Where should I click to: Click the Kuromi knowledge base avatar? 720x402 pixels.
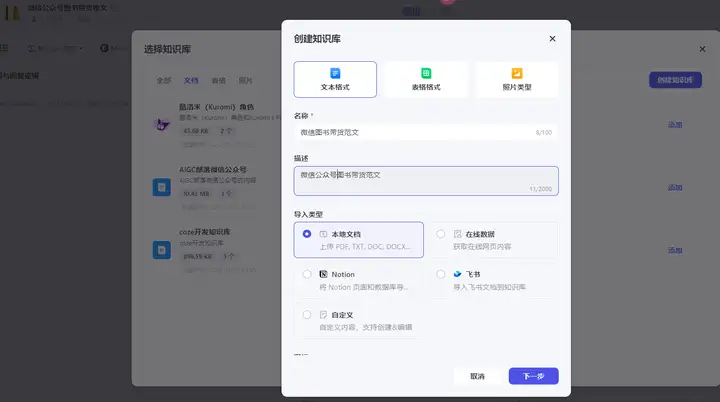(x=162, y=125)
